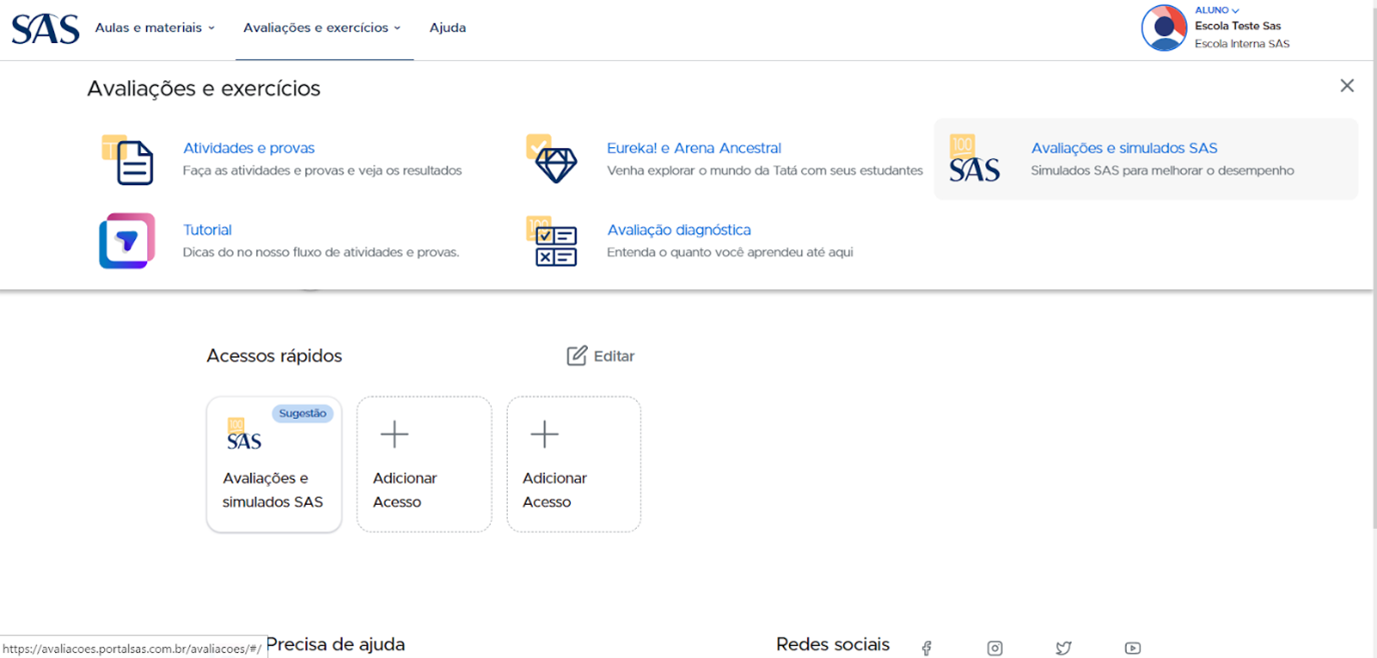Click the first Adicionar Acesso label

405,490
